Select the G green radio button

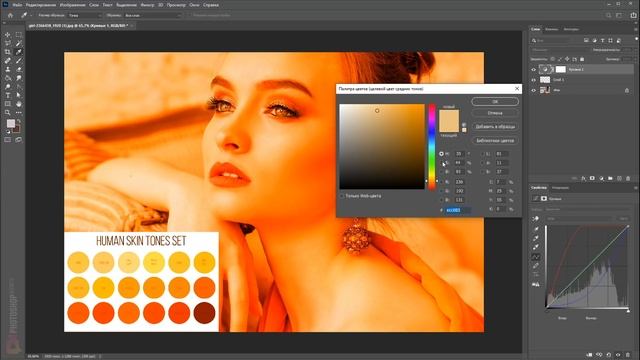(441, 191)
